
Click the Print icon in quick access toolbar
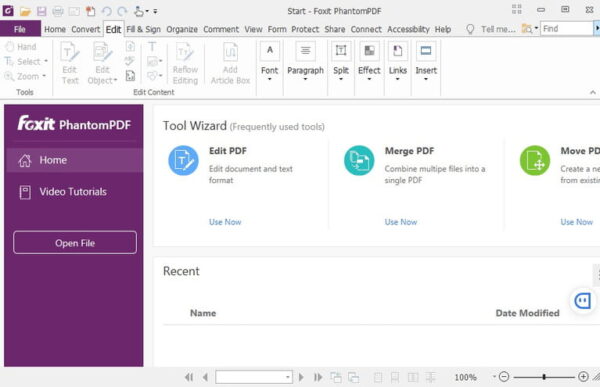pyautogui.click(x=58, y=11)
